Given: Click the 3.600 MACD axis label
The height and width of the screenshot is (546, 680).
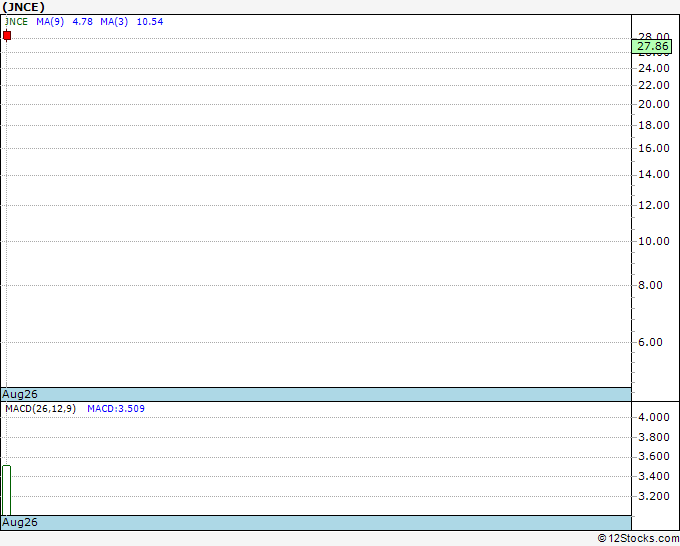Looking at the screenshot, I should (654, 456).
